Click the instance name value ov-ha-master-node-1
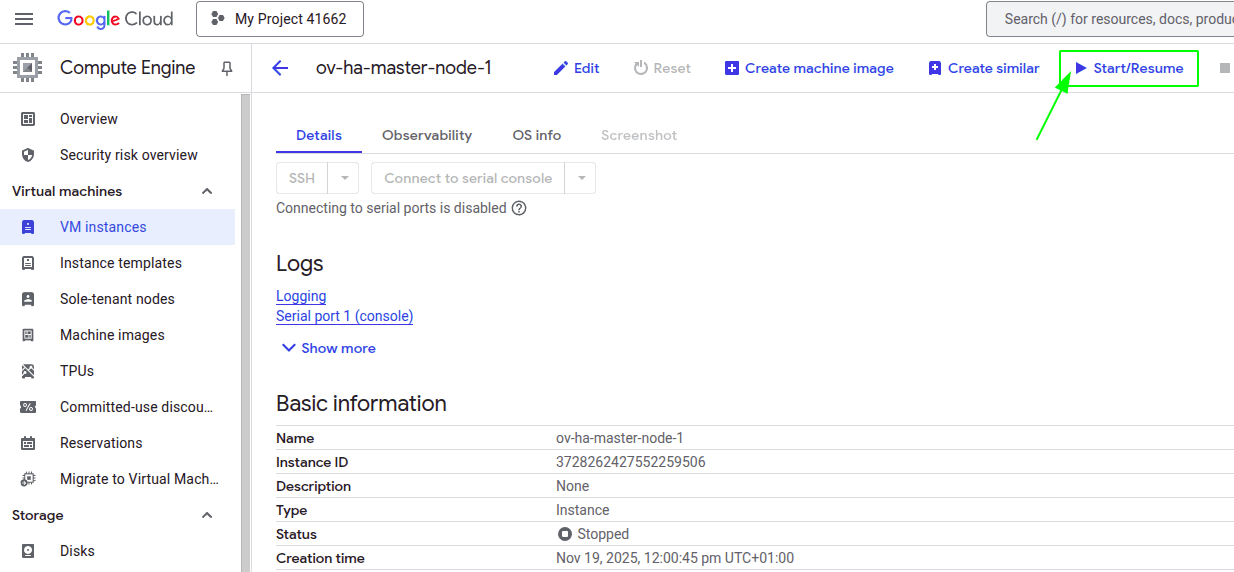The width and height of the screenshot is (1234, 572). [x=620, y=438]
